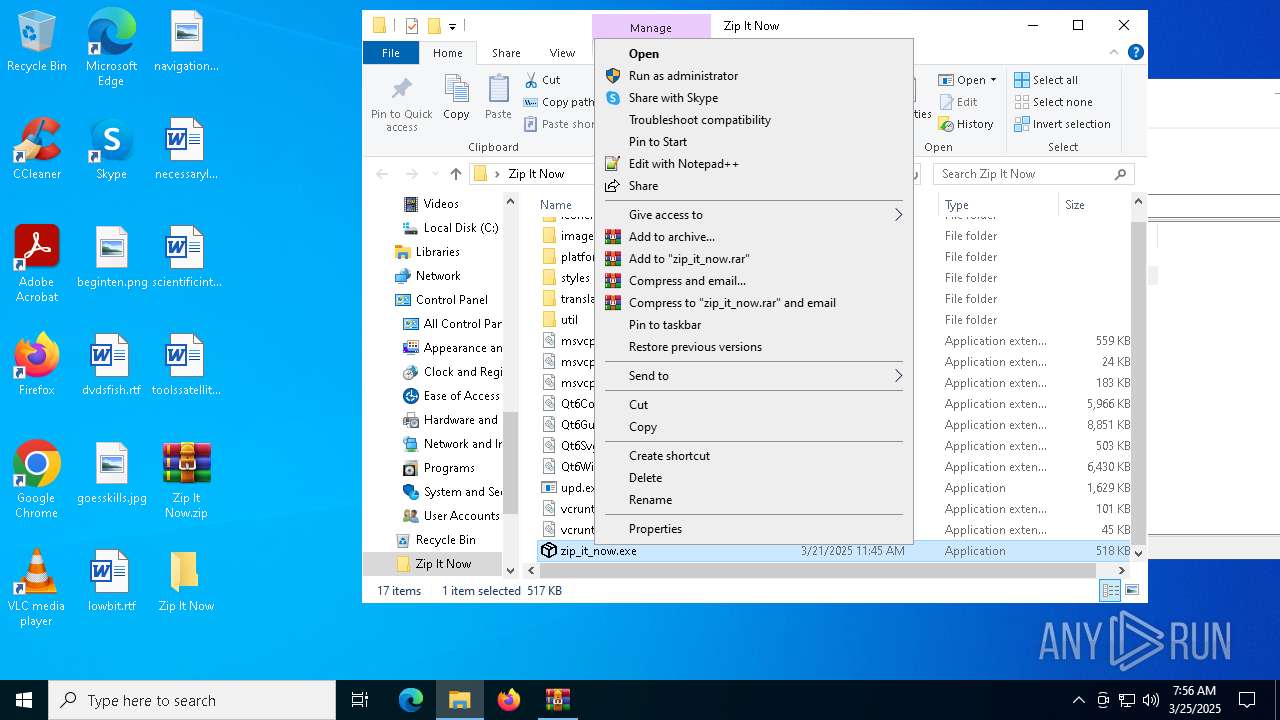Click Task View taskbar icon

click(360, 700)
